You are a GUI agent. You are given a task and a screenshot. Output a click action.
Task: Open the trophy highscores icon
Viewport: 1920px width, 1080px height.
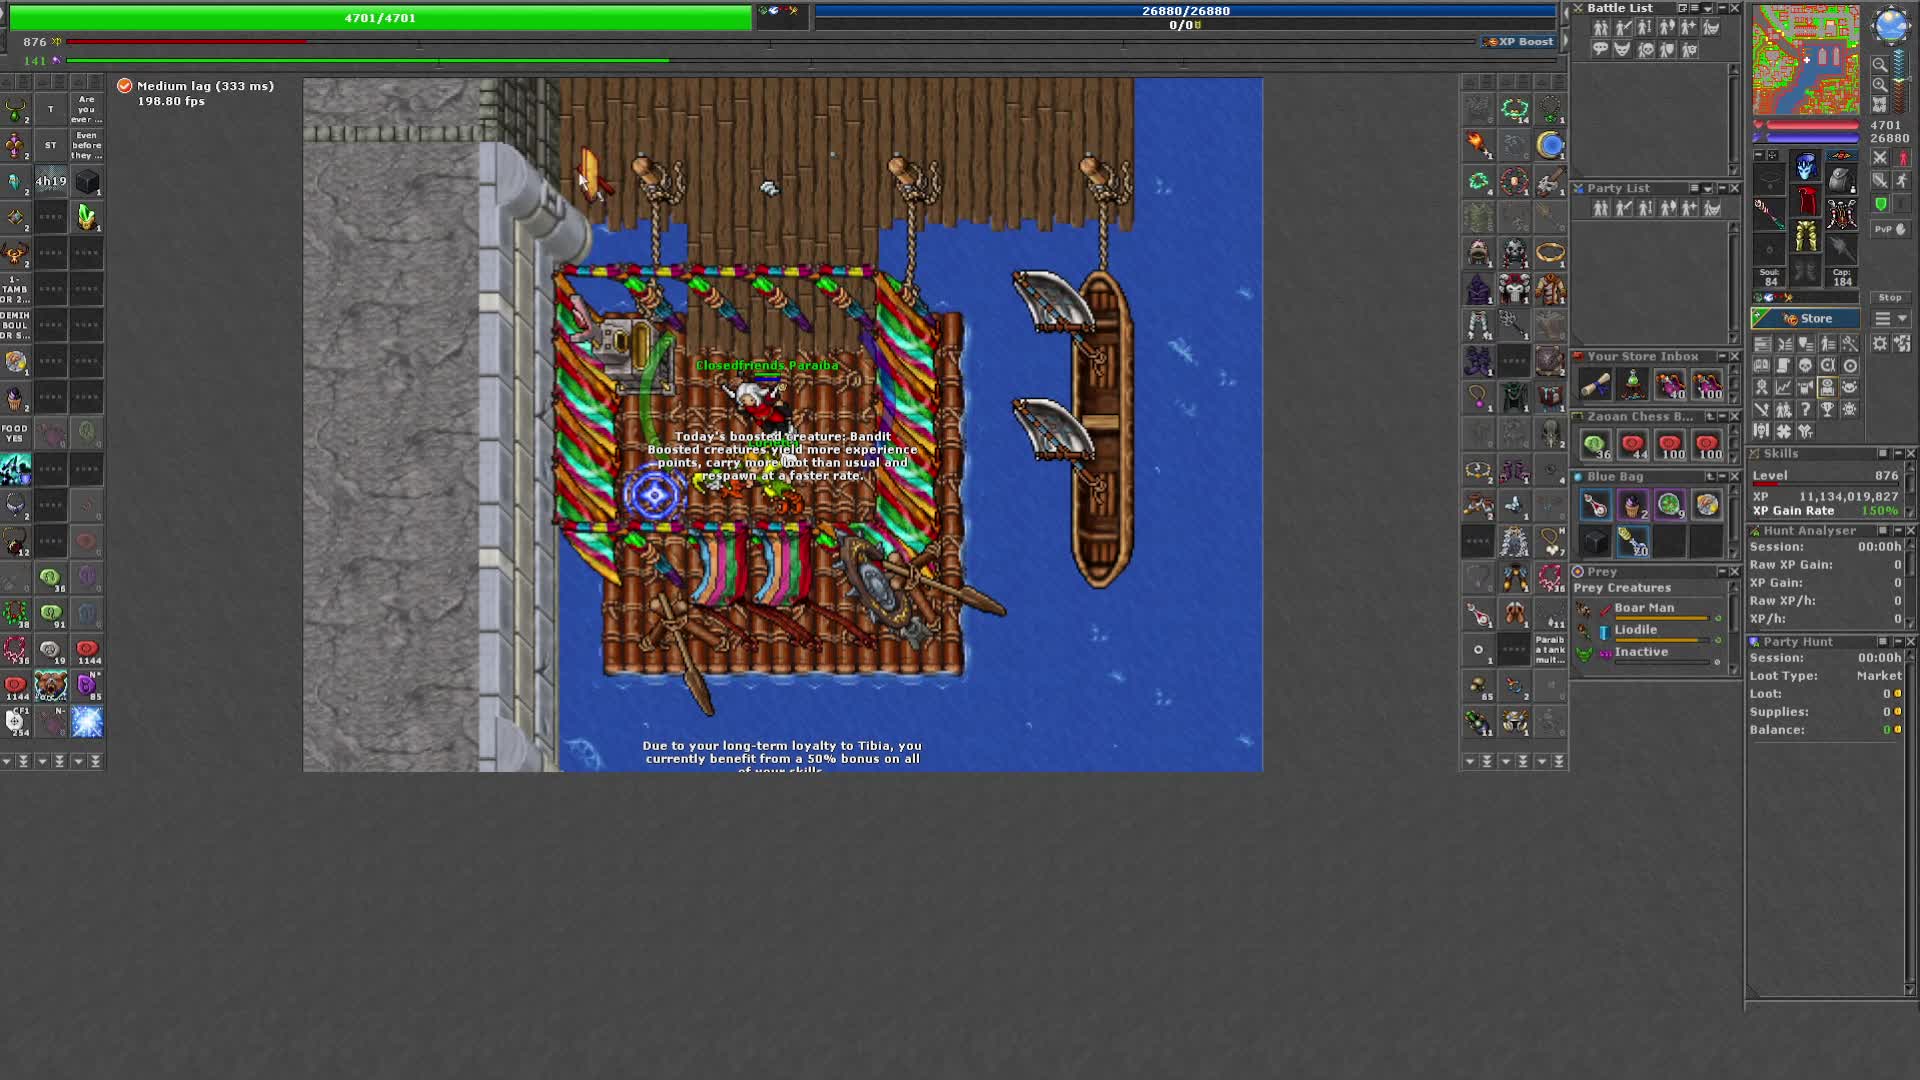click(1827, 409)
